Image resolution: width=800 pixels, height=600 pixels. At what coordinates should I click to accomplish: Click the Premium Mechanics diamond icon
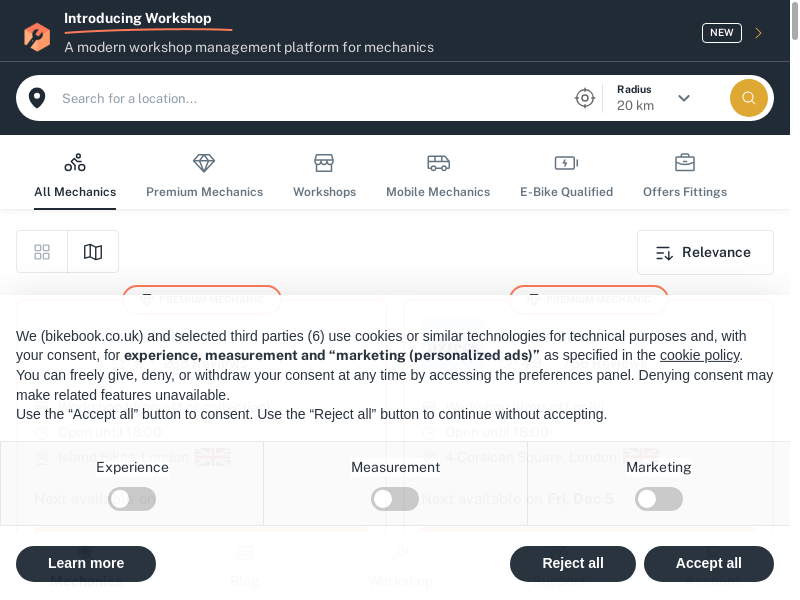point(204,163)
